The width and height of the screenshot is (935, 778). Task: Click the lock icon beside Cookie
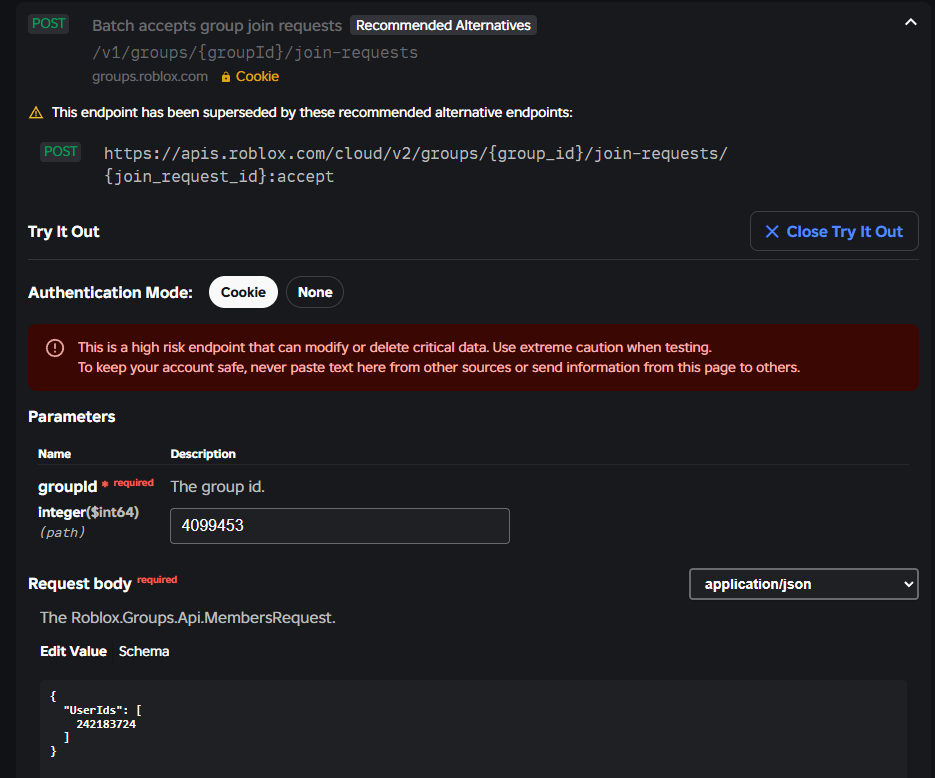(x=226, y=77)
